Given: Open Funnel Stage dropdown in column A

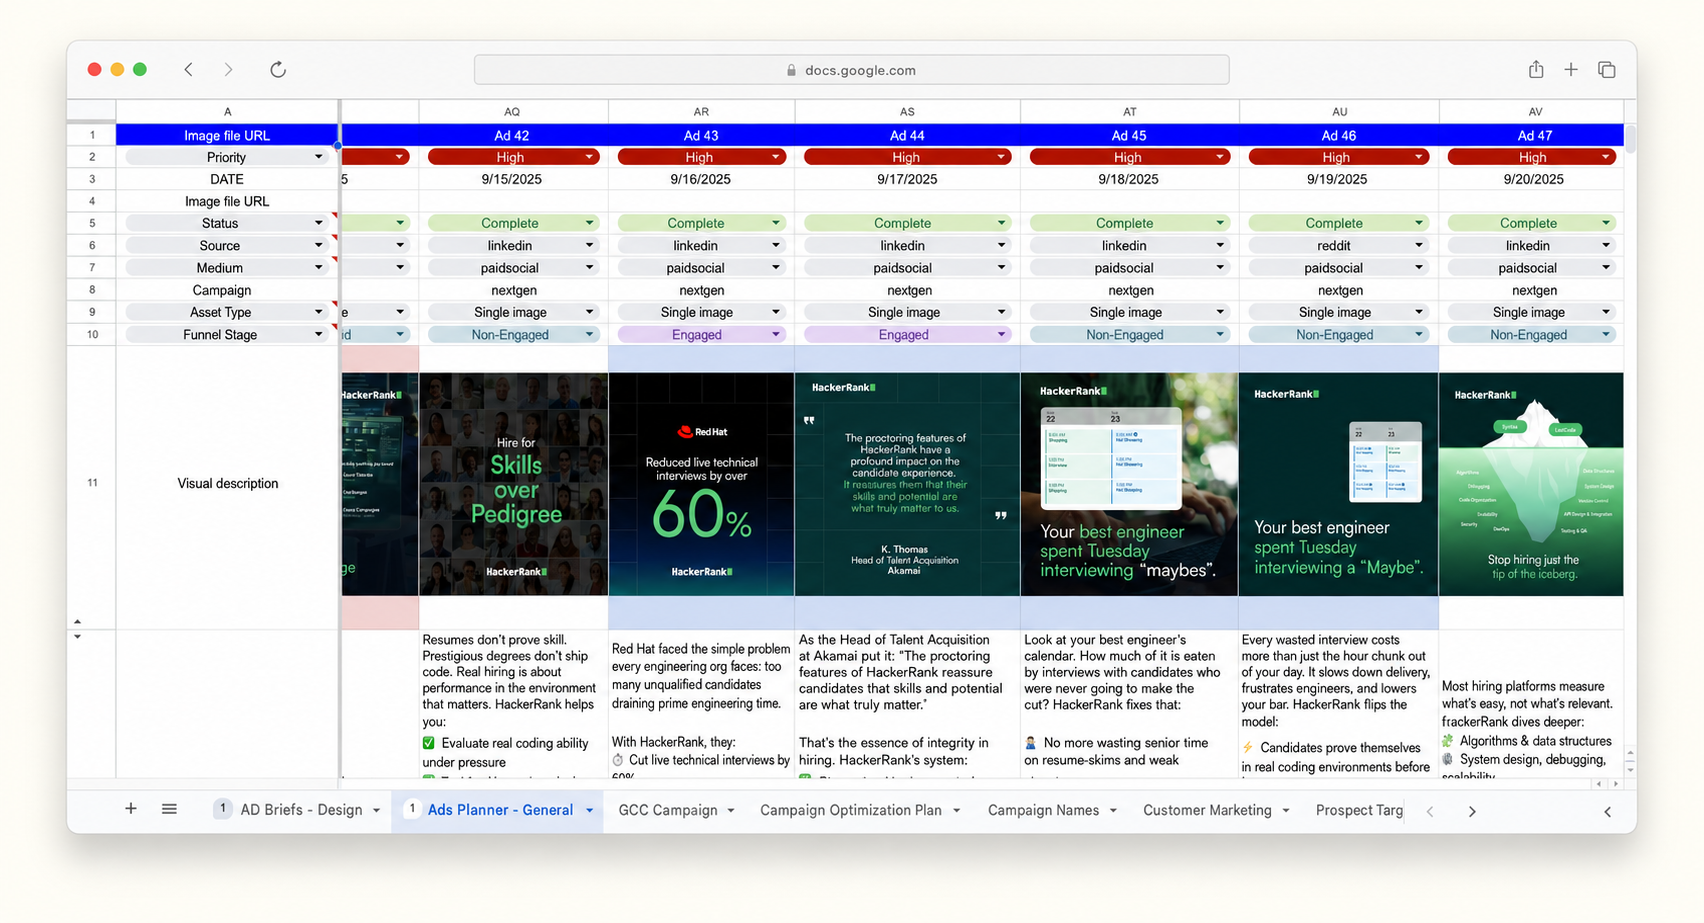Looking at the screenshot, I should 319,335.
